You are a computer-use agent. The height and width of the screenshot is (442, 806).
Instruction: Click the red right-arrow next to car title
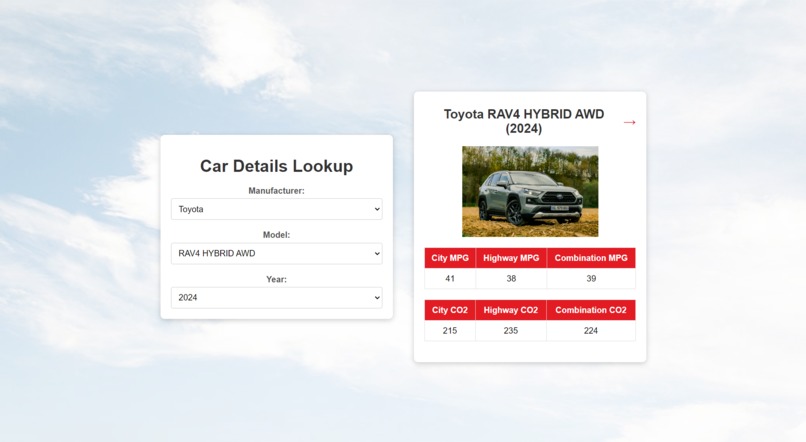pos(630,122)
